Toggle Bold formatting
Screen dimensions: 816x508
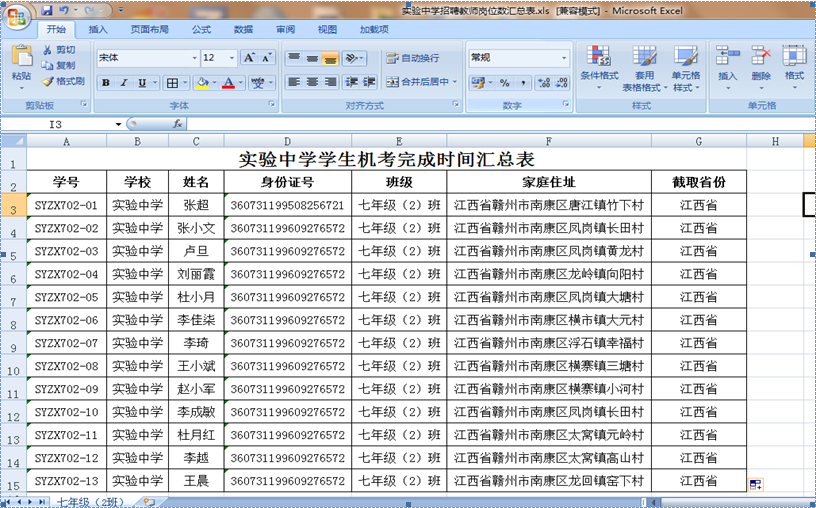pyautogui.click(x=106, y=83)
